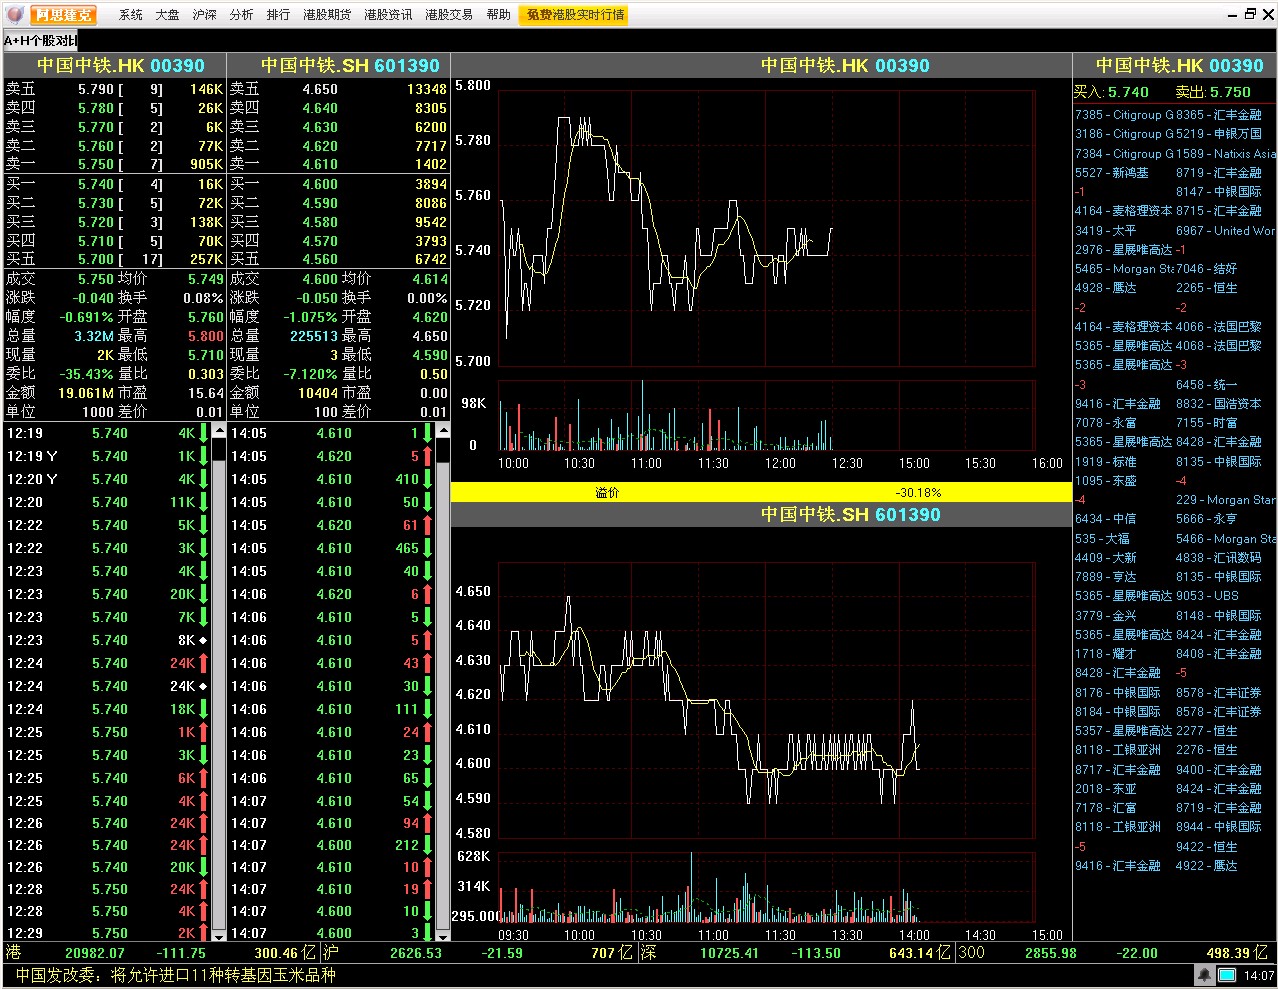Image resolution: width=1278 pixels, height=989 pixels.
Task: Click the 卖出: 5.750 label
Action: (x=1213, y=92)
